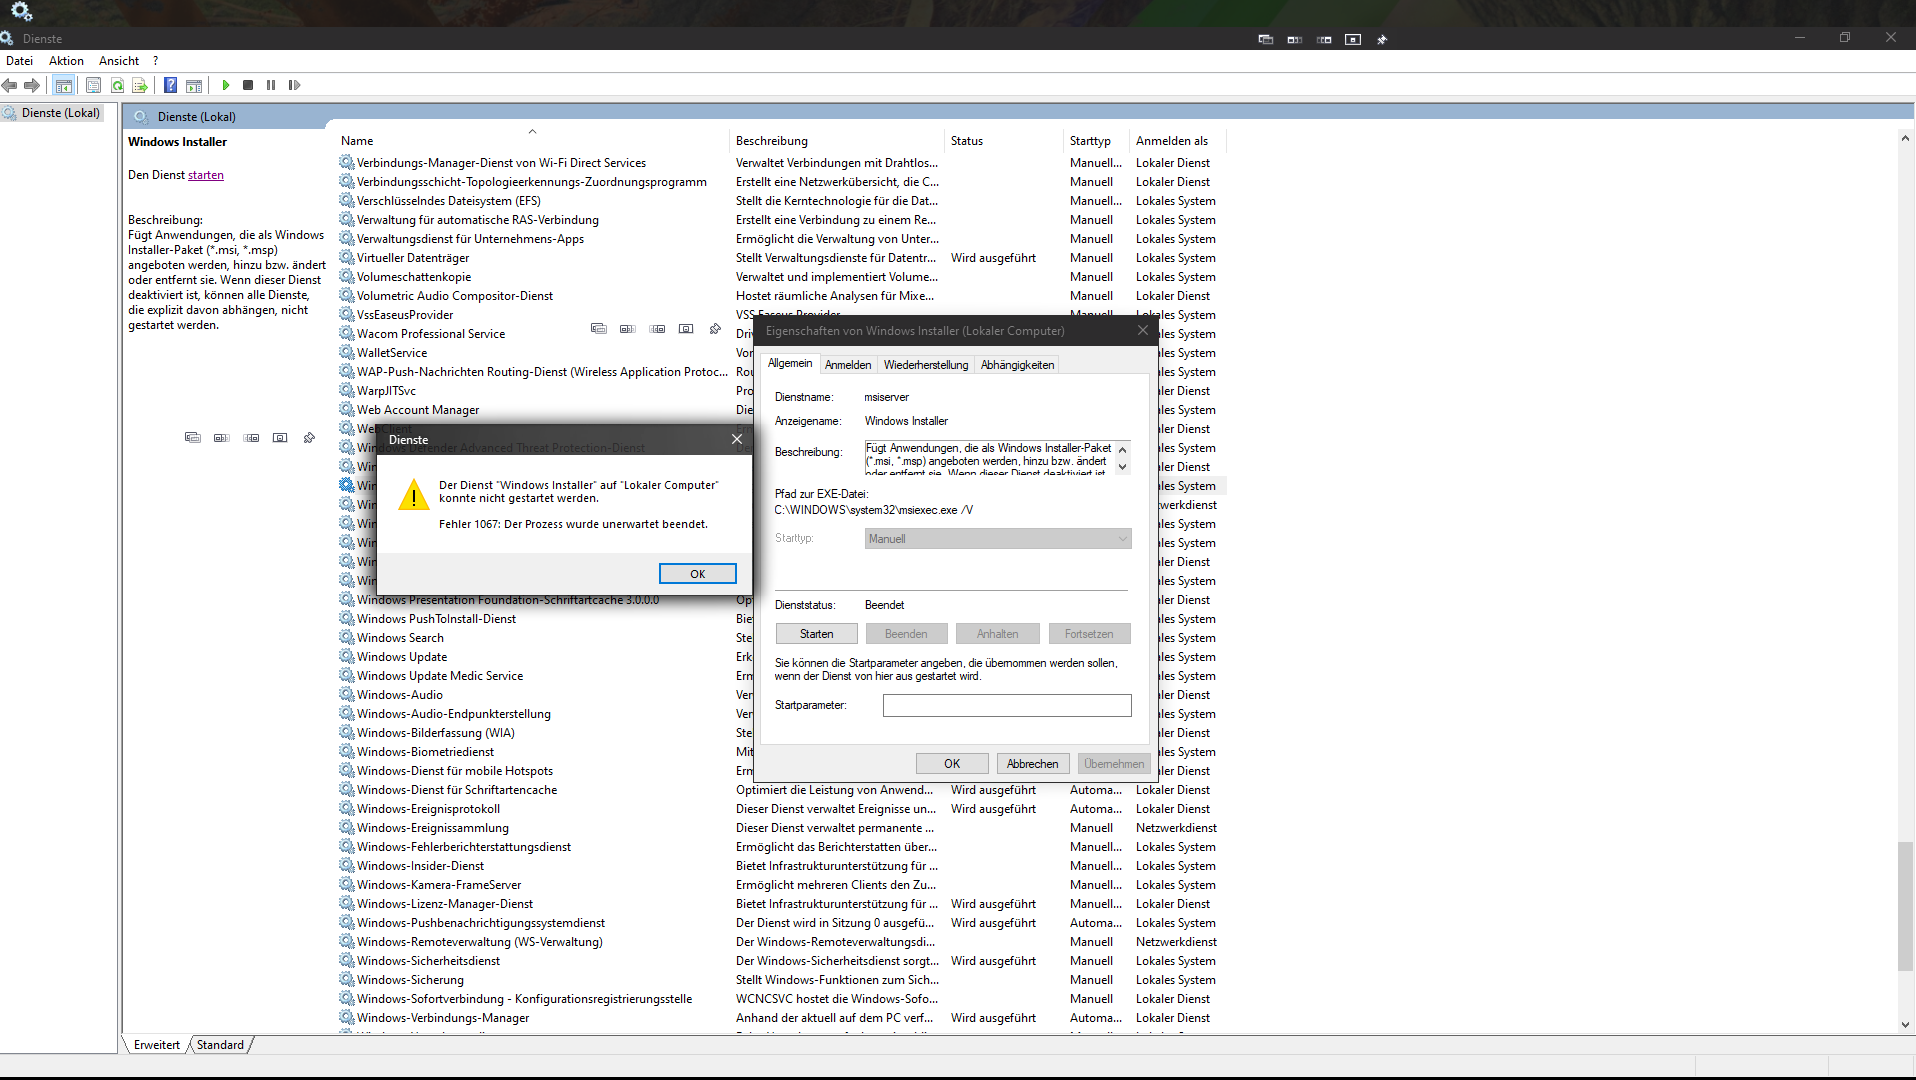1916x1080 pixels.
Task: Click the gear icon of Windows Update row
Action: coord(347,656)
